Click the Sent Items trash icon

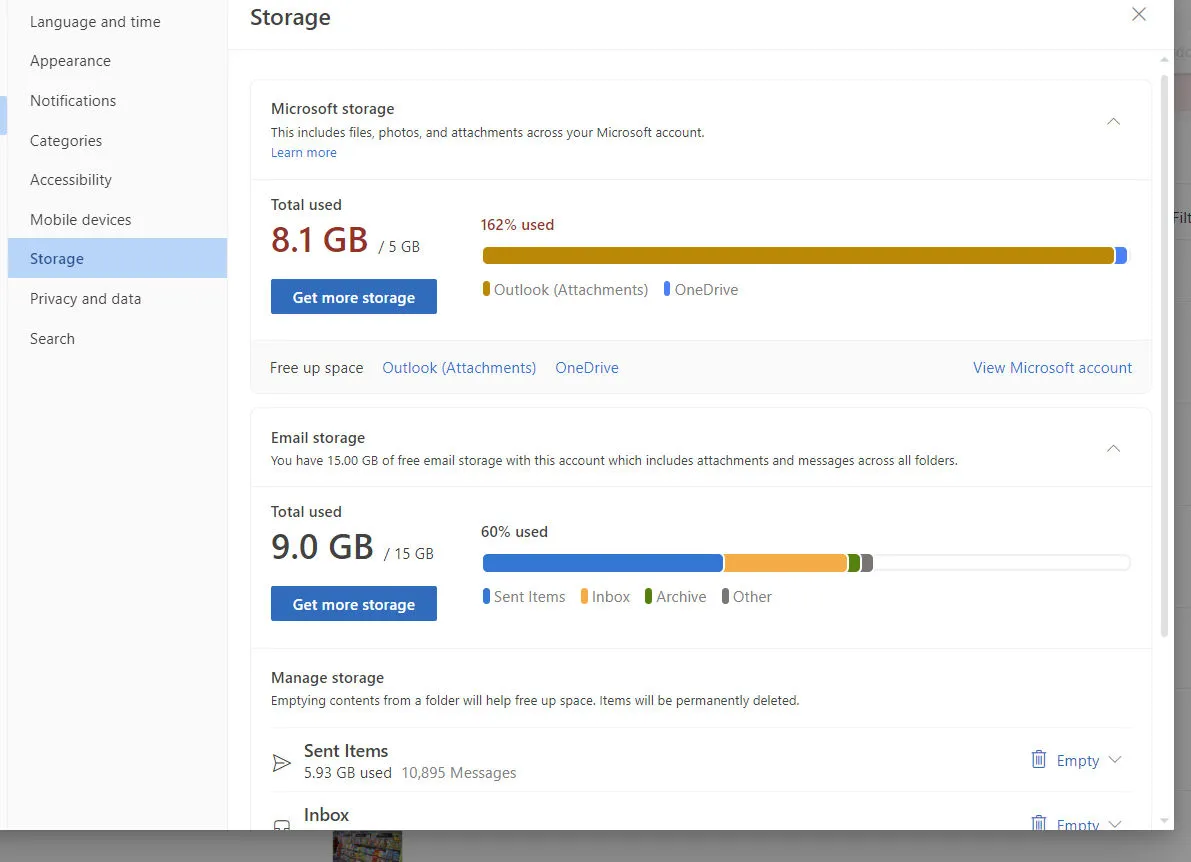pos(1039,760)
